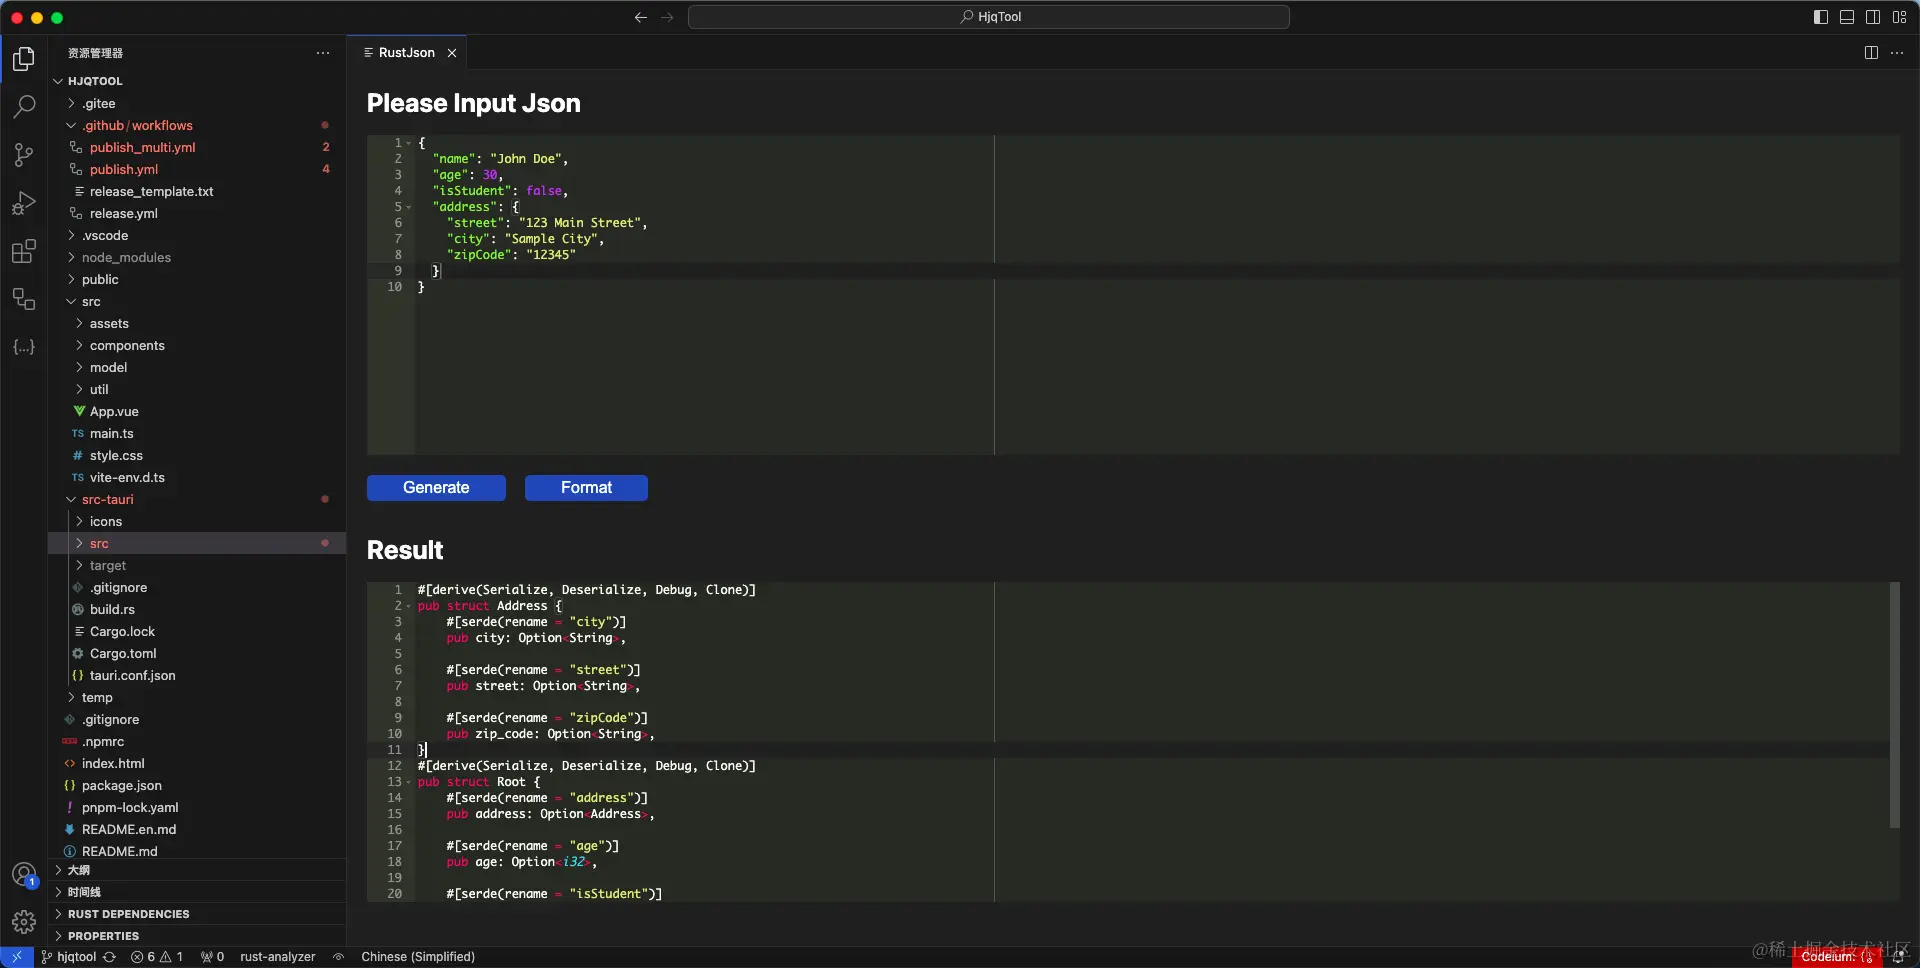Open the braces {...} activity bar icon
Screen dimensions: 1920x968
coord(24,347)
